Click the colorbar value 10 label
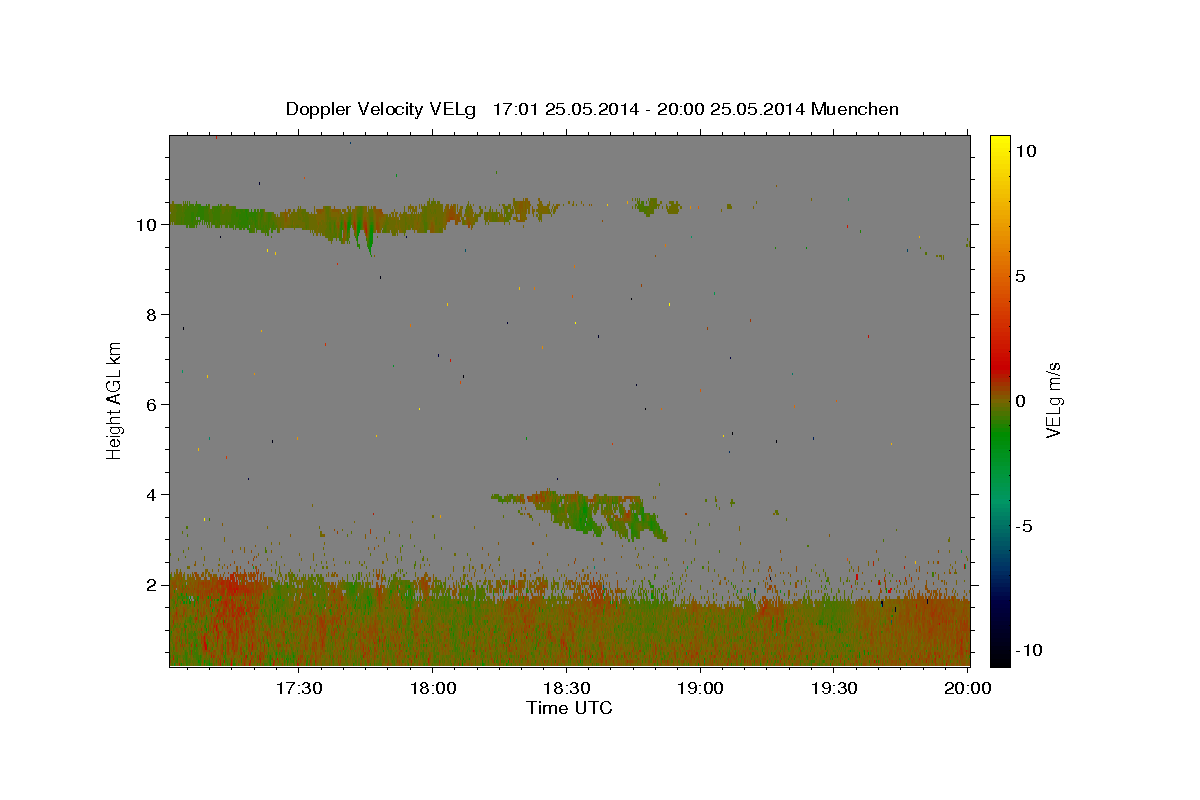Image resolution: width=1200 pixels, height=800 pixels. [x=1025, y=150]
